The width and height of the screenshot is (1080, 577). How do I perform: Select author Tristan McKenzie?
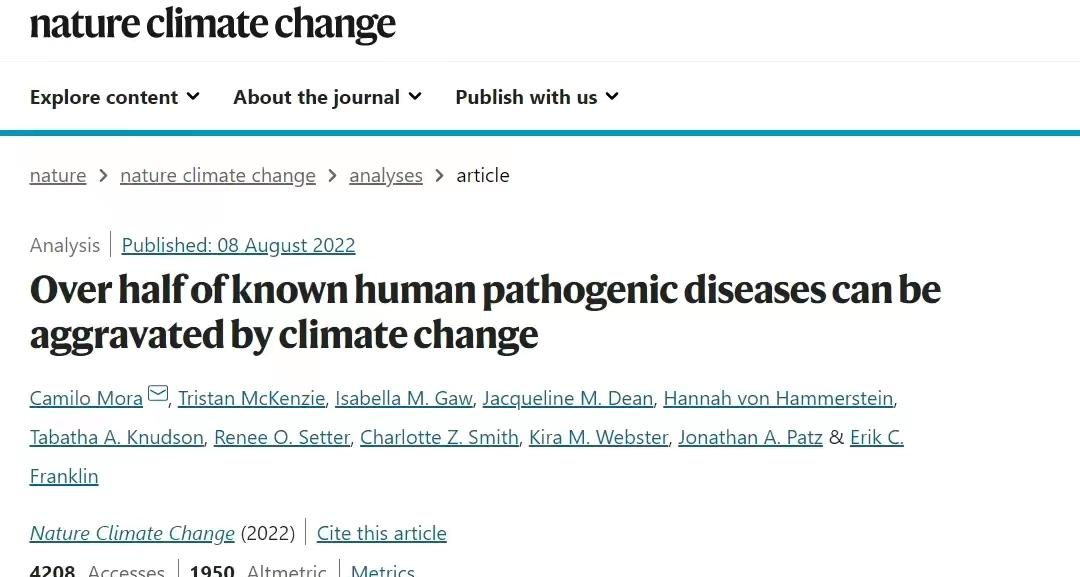coord(251,398)
